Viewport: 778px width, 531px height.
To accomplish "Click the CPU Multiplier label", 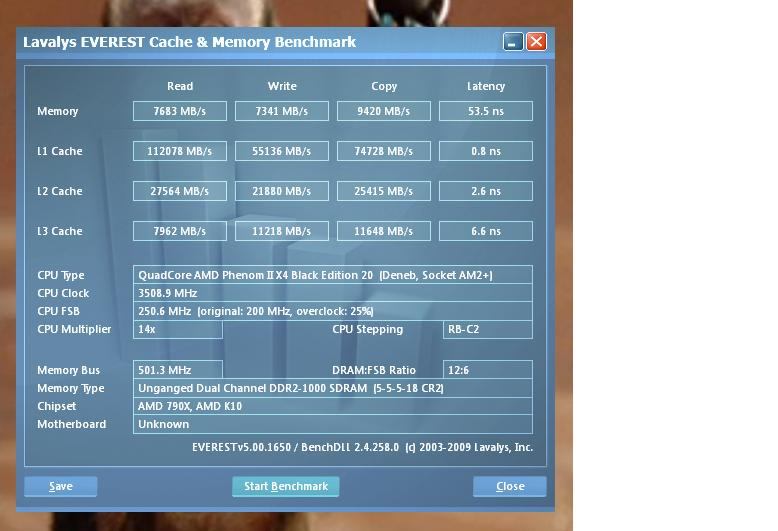I will [74, 329].
